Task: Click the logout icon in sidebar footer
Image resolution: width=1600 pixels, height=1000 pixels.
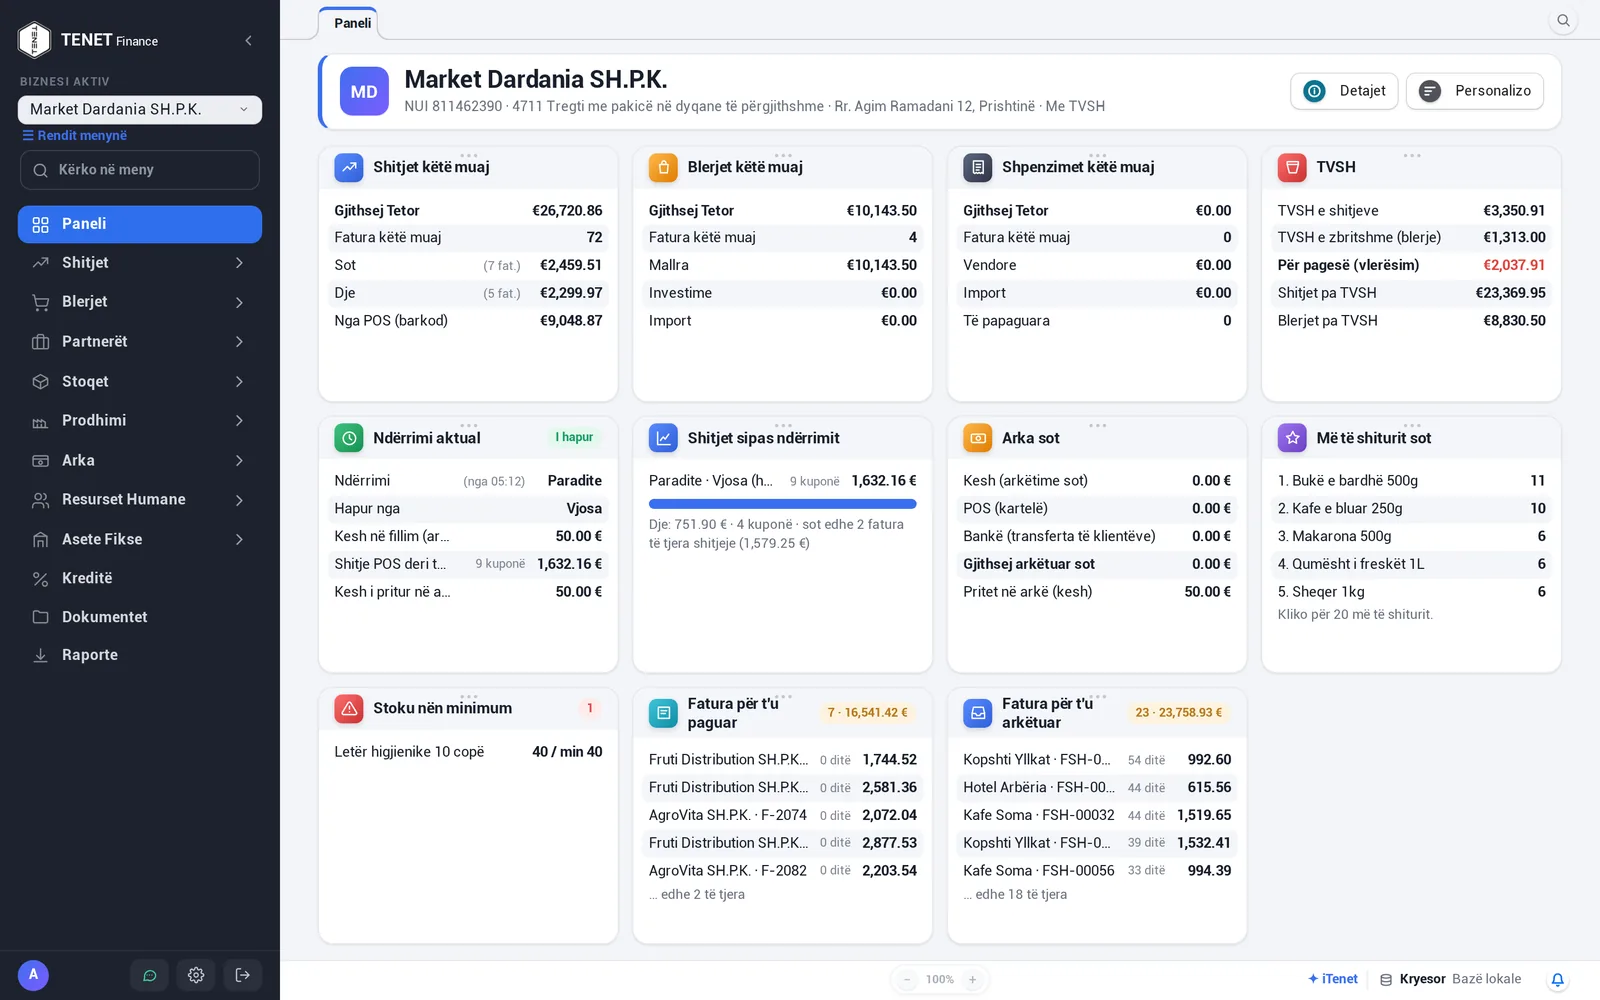Action: 243,975
